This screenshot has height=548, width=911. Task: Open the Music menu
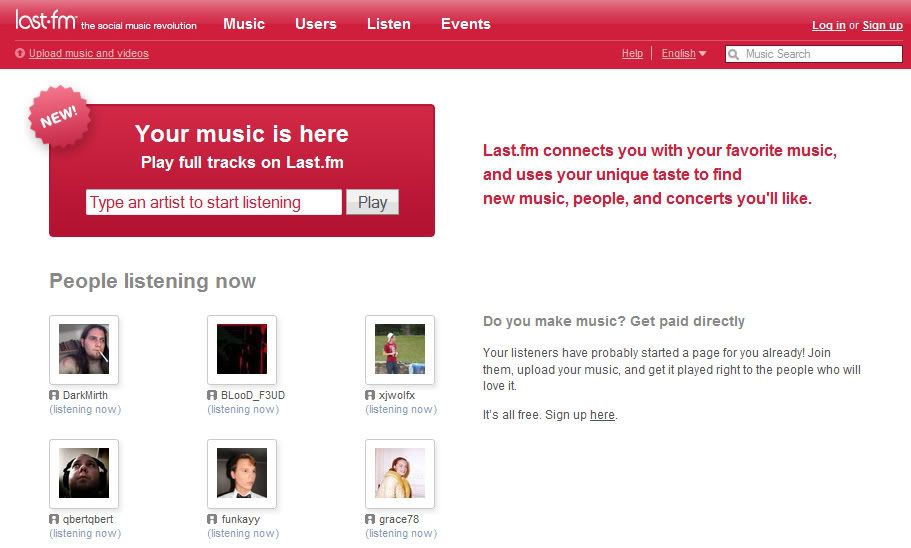(x=244, y=24)
